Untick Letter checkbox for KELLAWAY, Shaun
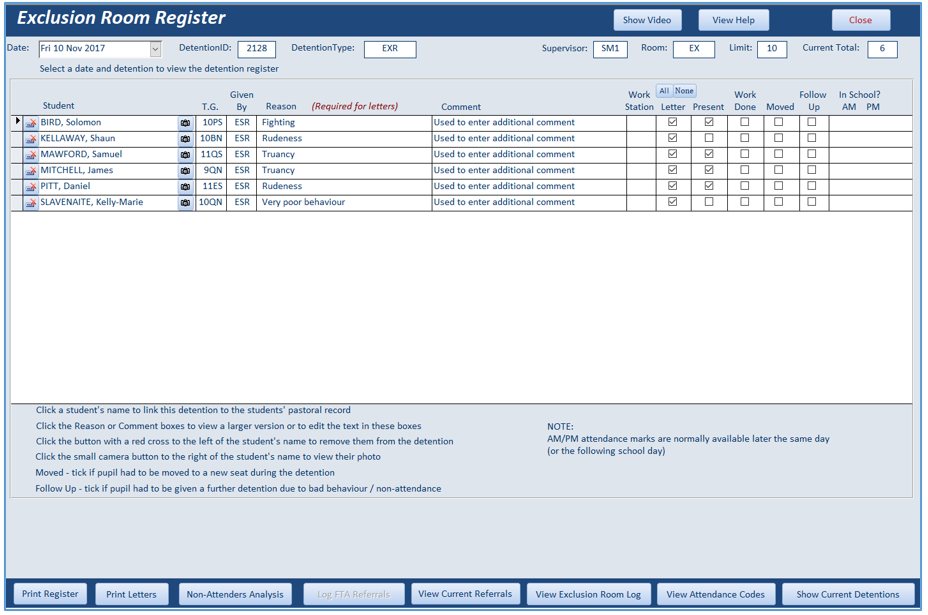 click(672, 138)
